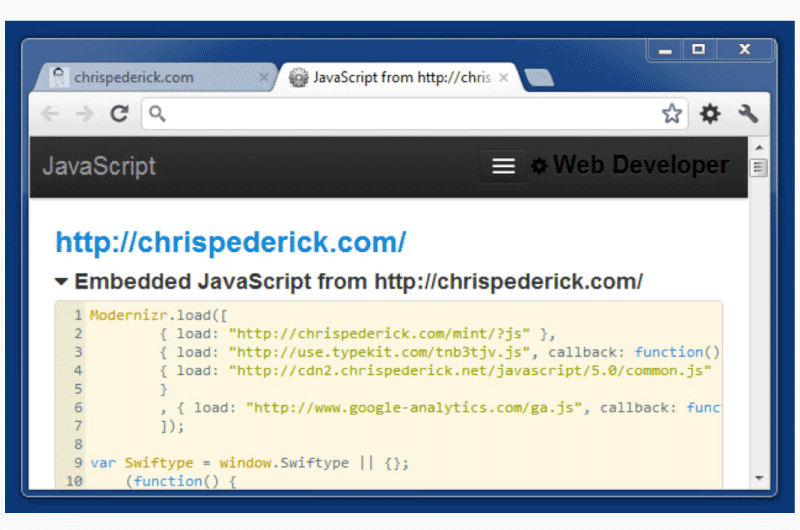Open the http://chrispederick.com/ link
The image size is (800, 530).
tap(231, 242)
